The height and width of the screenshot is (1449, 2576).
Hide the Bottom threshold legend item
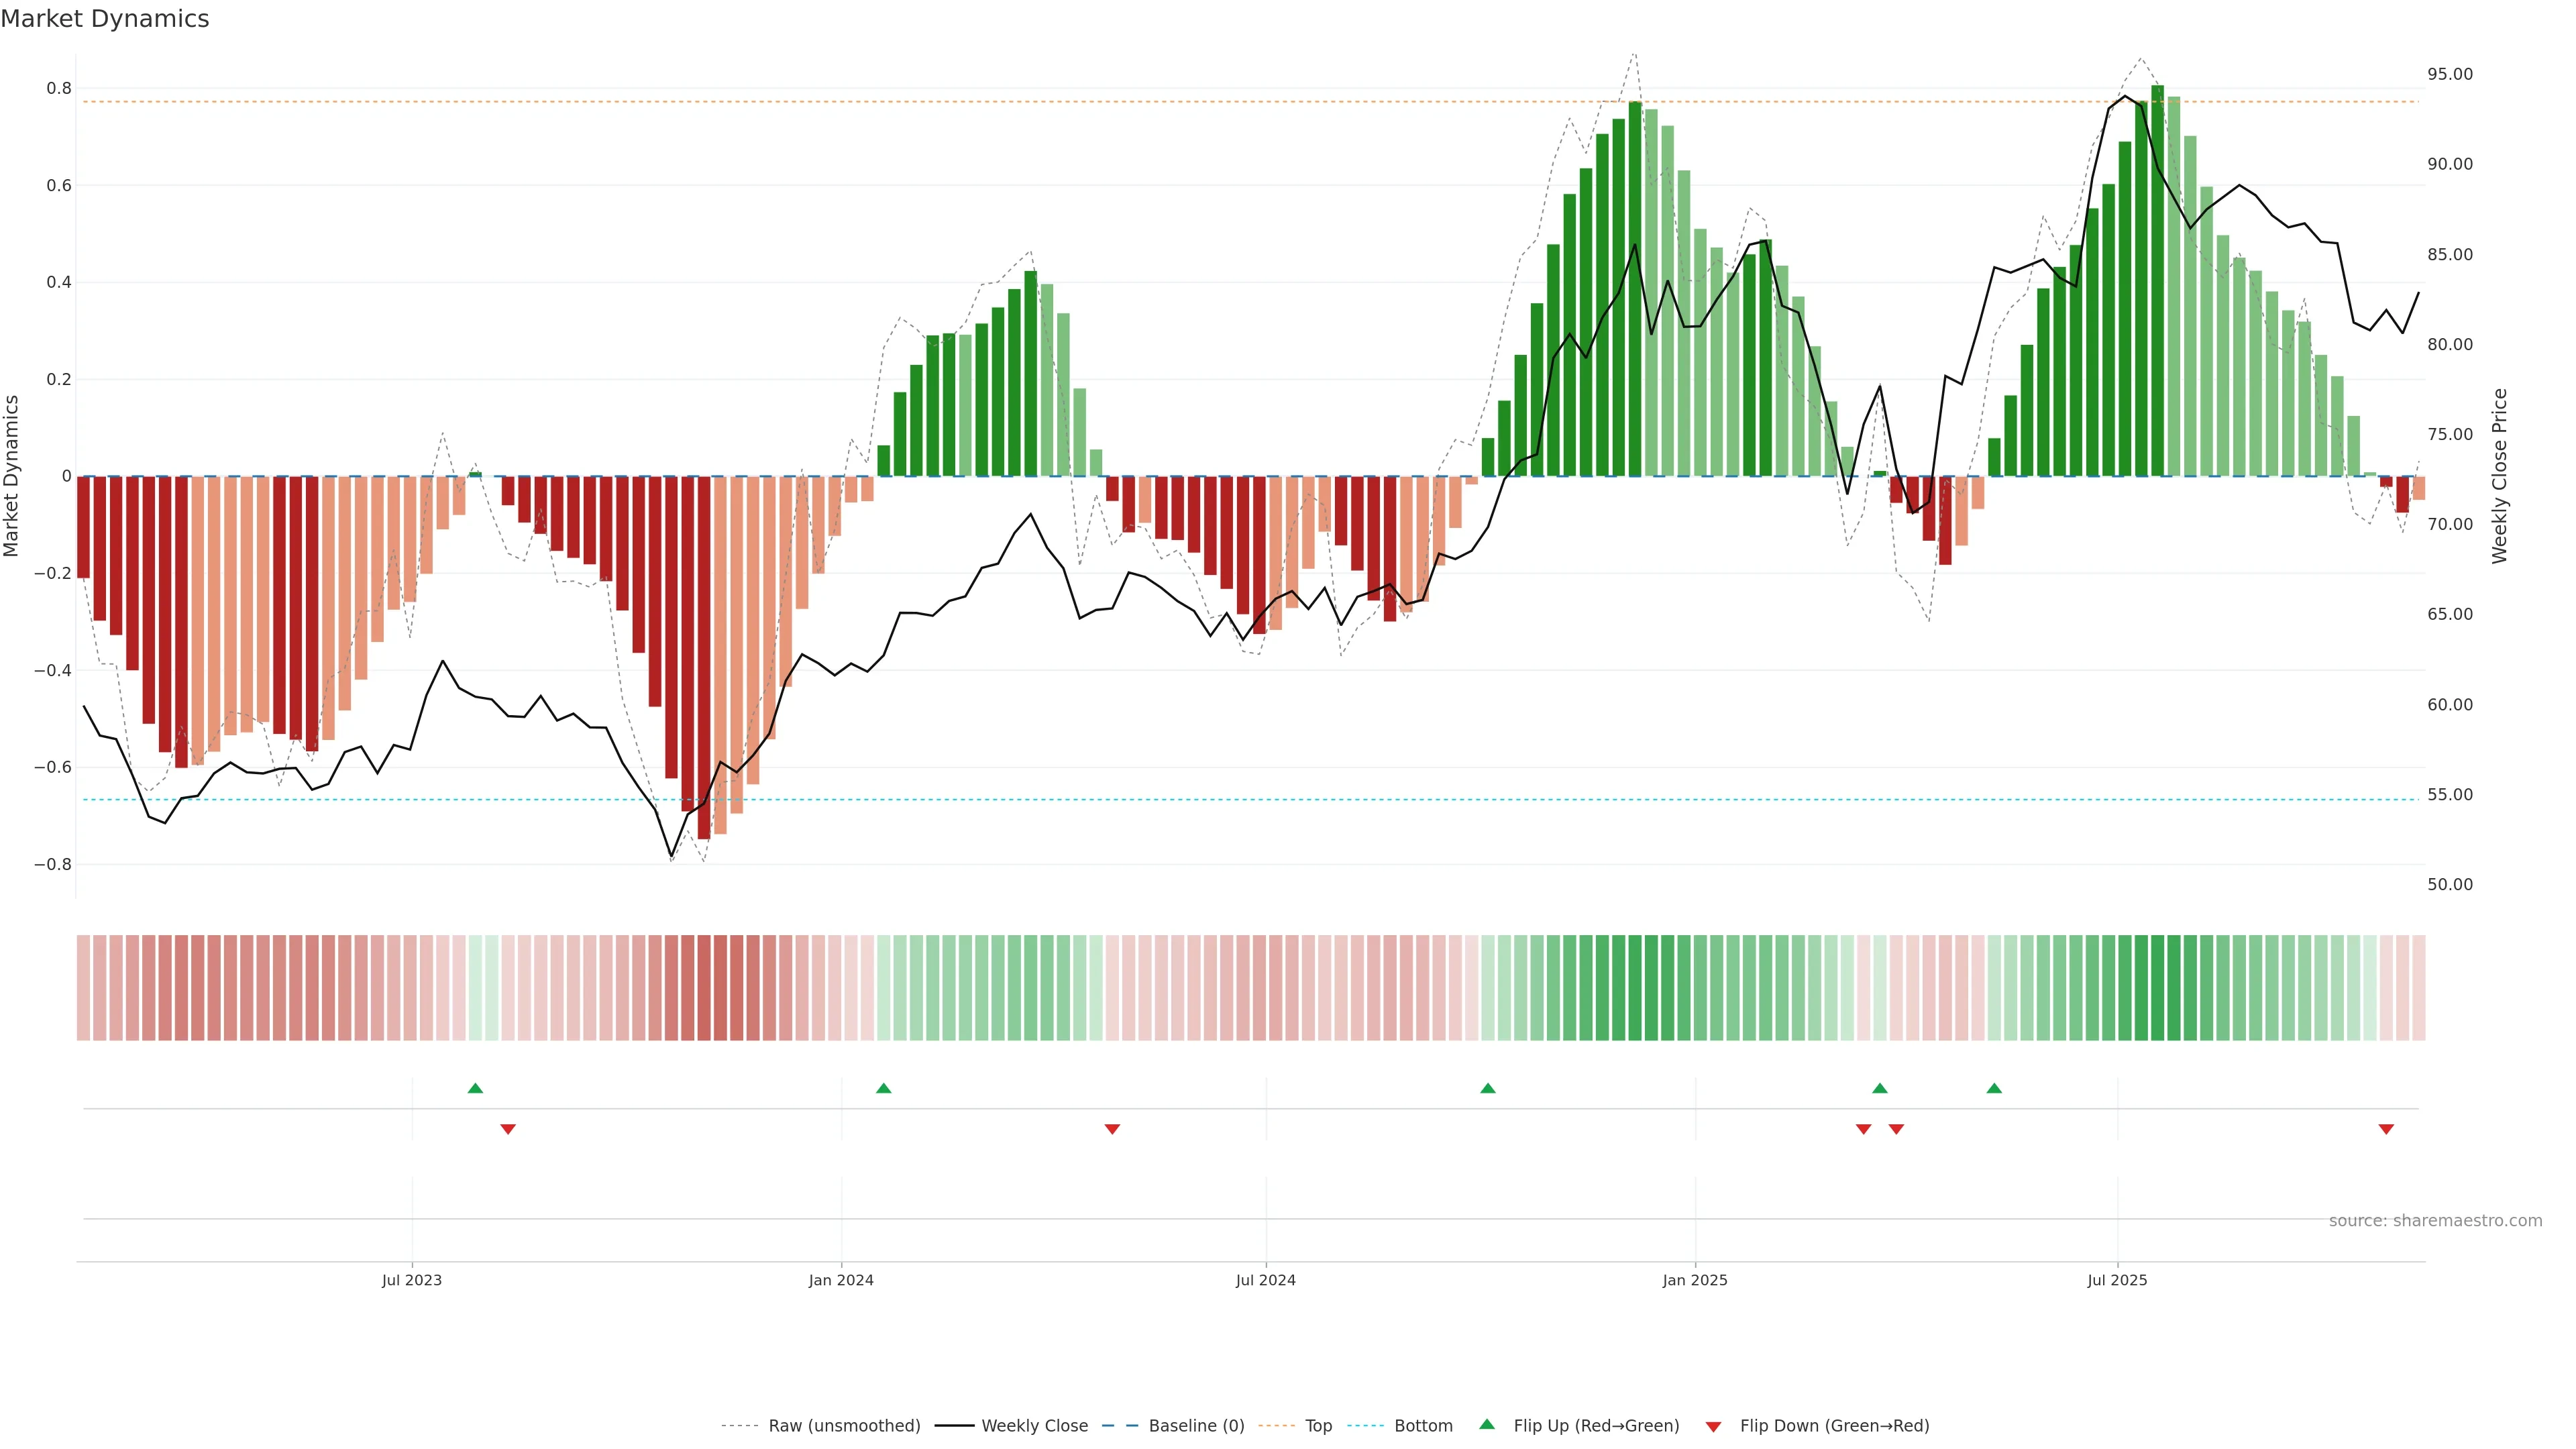tap(1423, 1426)
